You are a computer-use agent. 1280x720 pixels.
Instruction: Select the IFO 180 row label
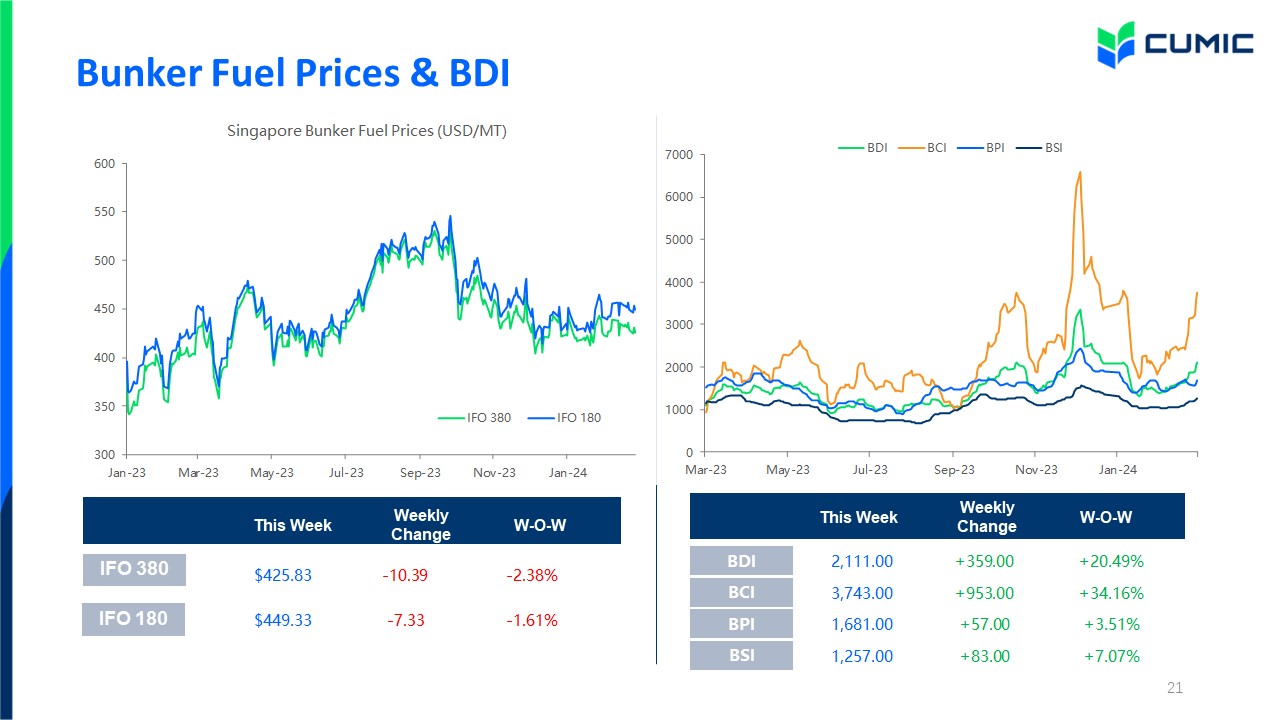pos(134,619)
